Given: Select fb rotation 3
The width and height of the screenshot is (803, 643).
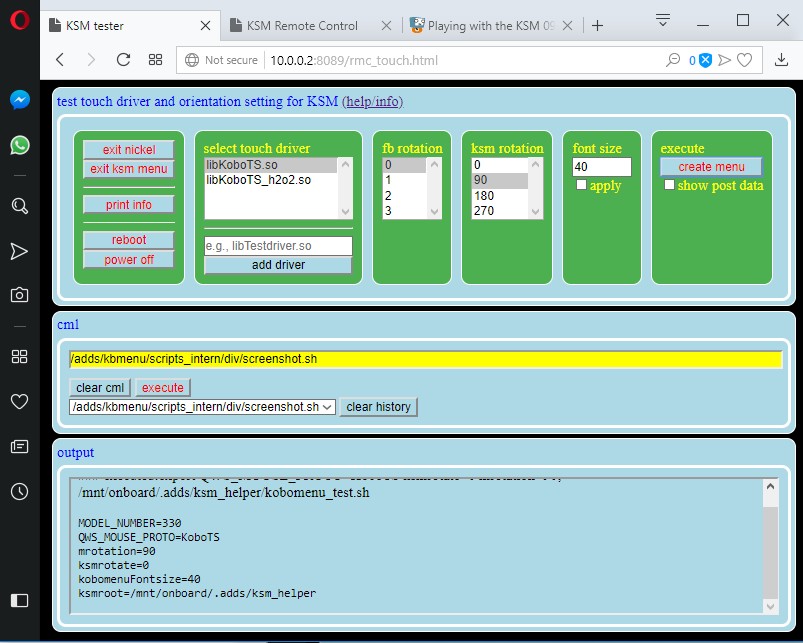Looking at the screenshot, I should coord(404,211).
